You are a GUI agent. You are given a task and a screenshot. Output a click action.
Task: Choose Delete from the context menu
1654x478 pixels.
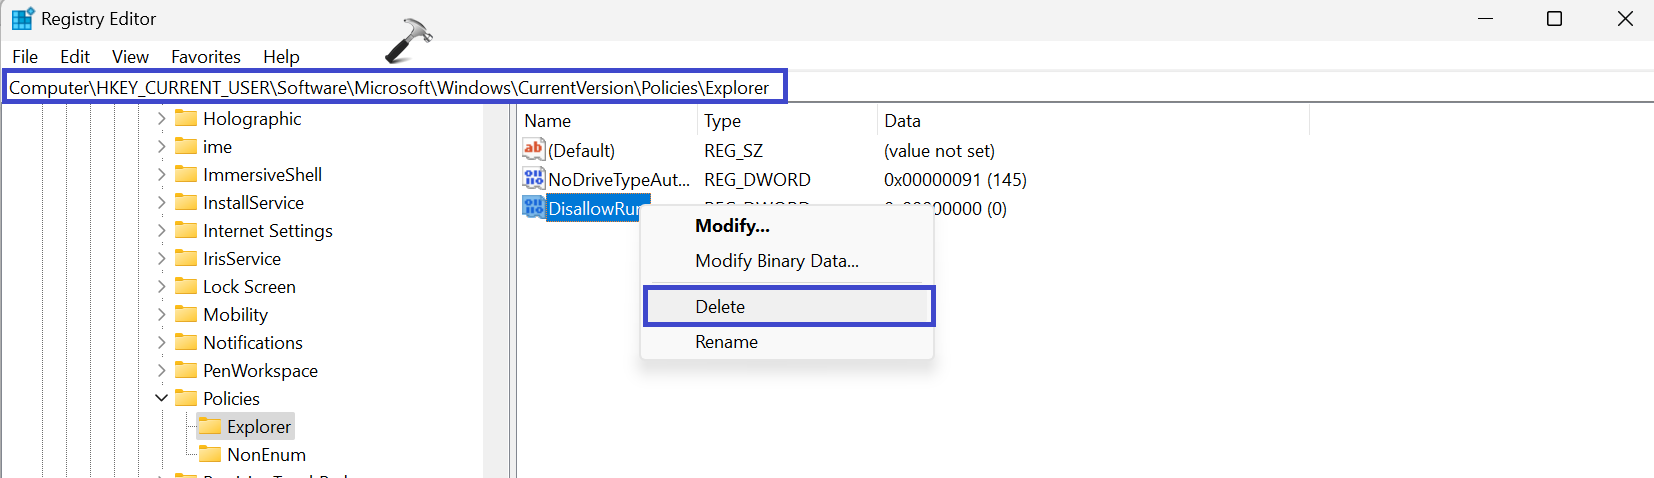click(720, 307)
